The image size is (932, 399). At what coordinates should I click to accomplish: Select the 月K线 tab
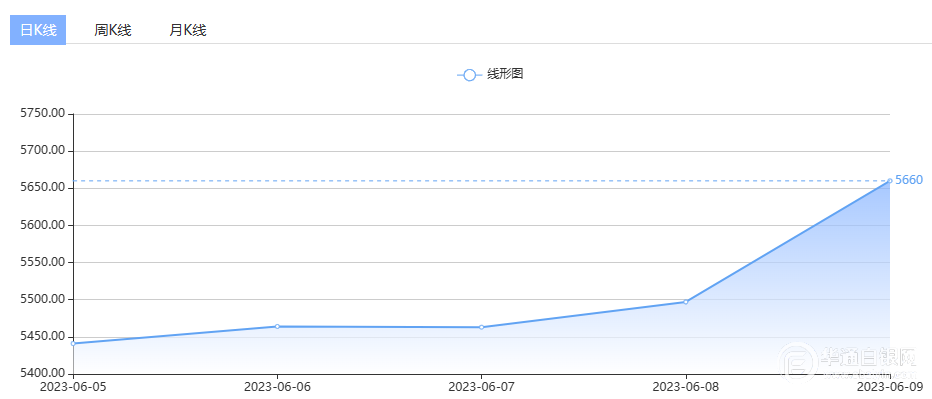tap(188, 30)
